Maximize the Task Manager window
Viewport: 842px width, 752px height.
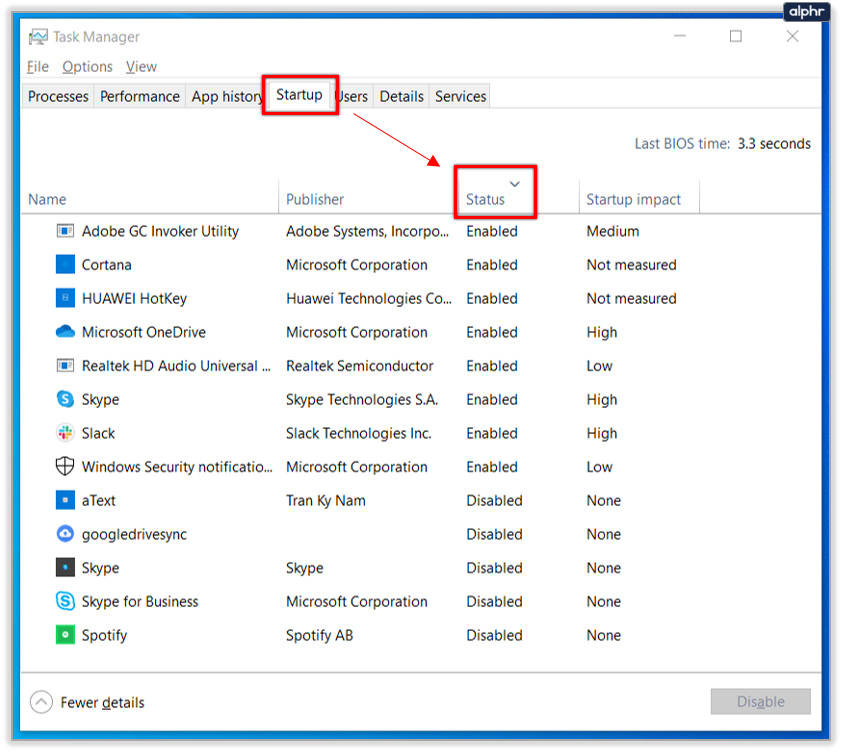[x=736, y=36]
